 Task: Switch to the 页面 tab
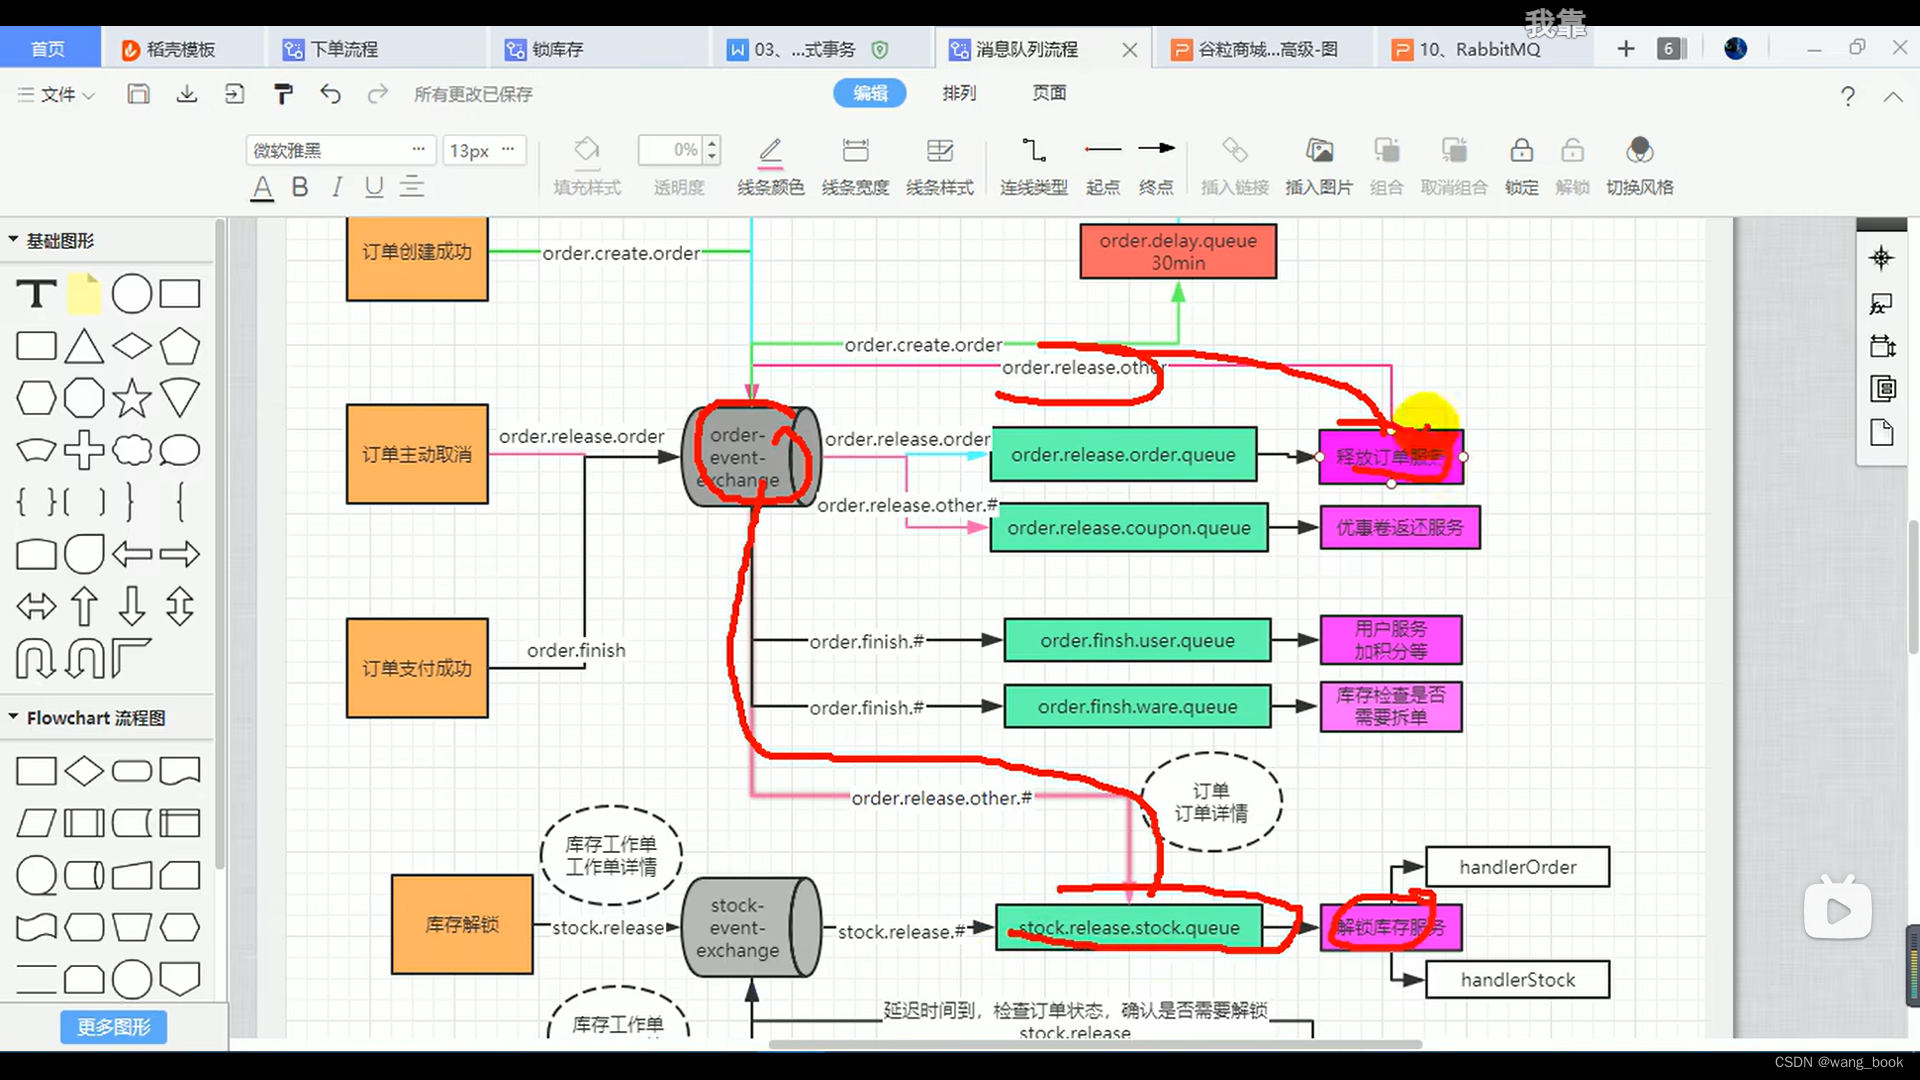click(x=1049, y=93)
